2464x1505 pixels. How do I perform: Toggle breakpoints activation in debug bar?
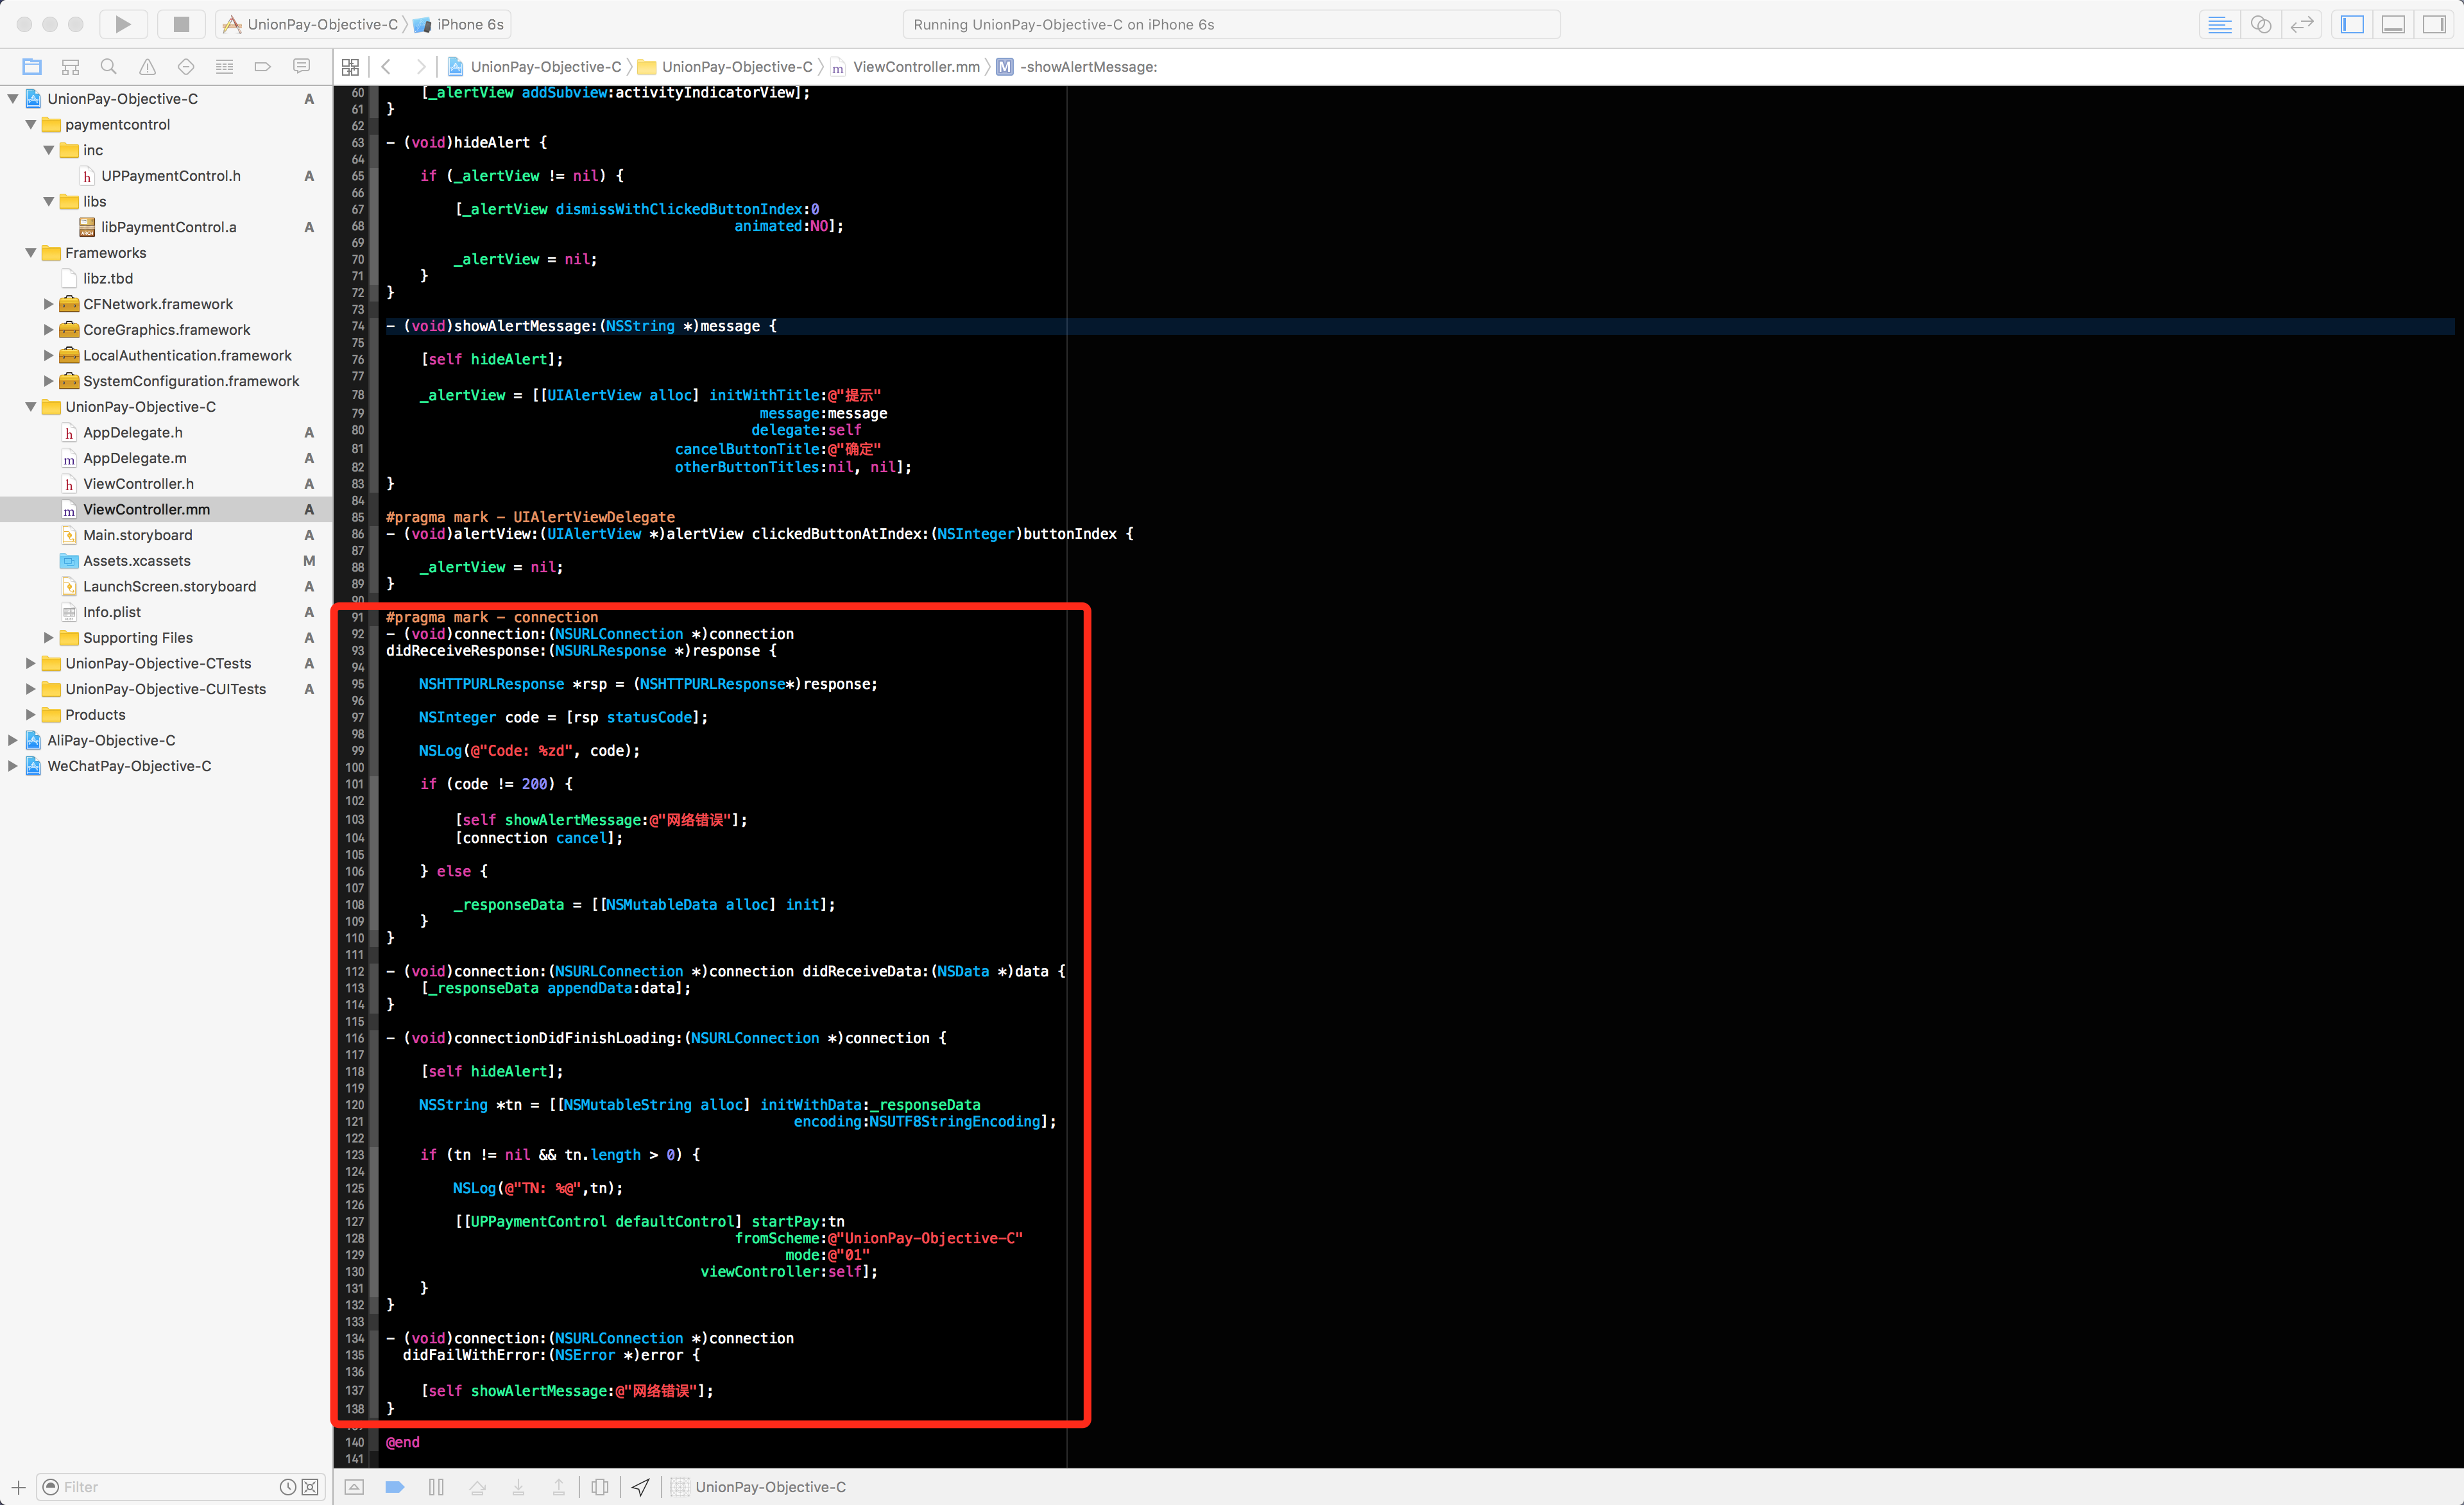tap(395, 1487)
